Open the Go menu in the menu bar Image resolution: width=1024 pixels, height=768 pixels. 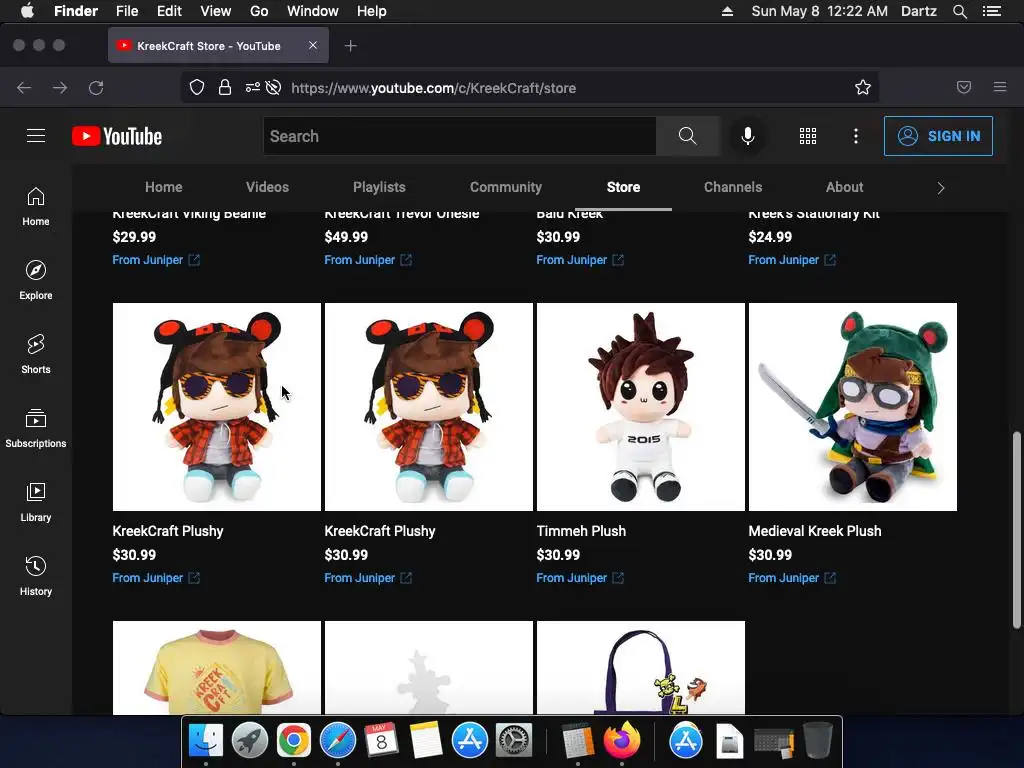259,11
